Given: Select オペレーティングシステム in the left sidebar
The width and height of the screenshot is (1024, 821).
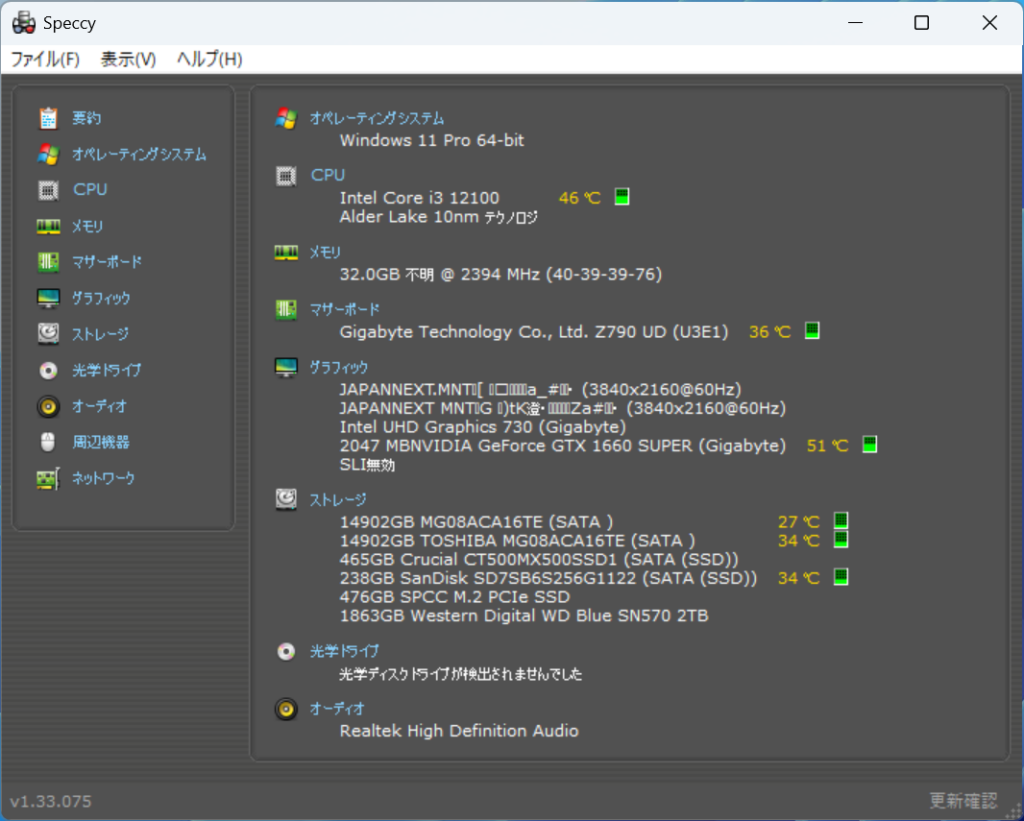Looking at the screenshot, I should click(139, 155).
